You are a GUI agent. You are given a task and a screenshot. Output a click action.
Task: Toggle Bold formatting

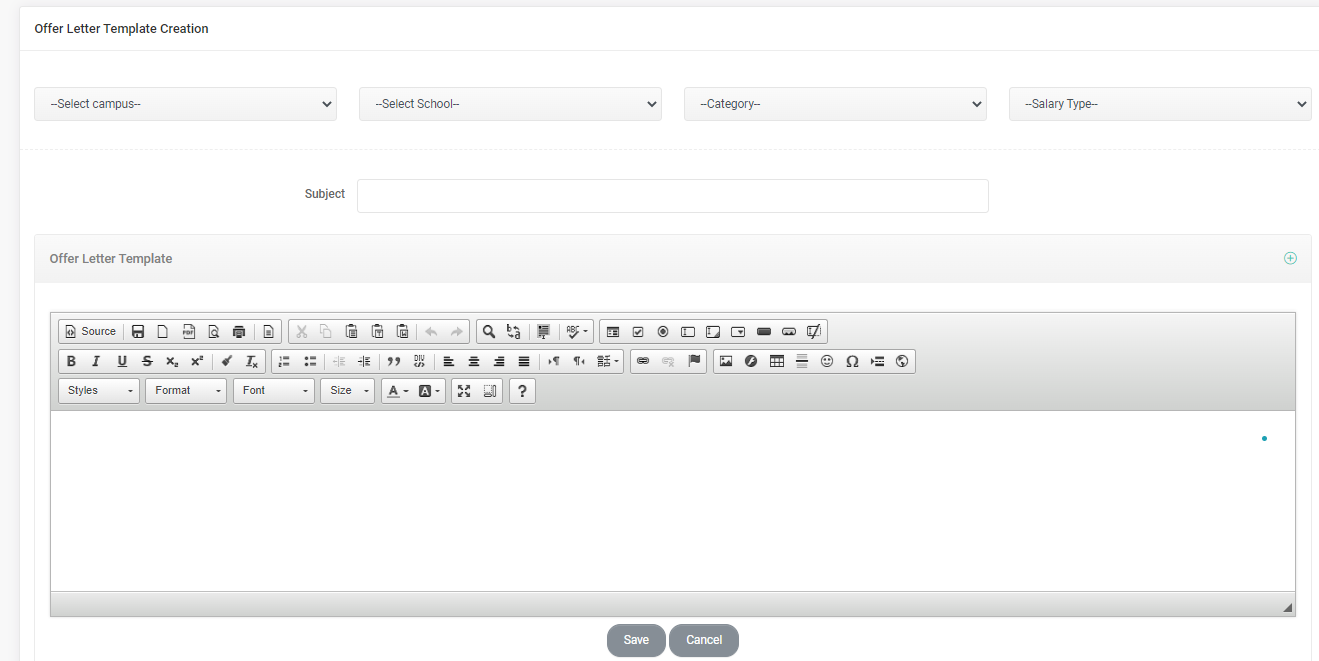click(x=71, y=362)
